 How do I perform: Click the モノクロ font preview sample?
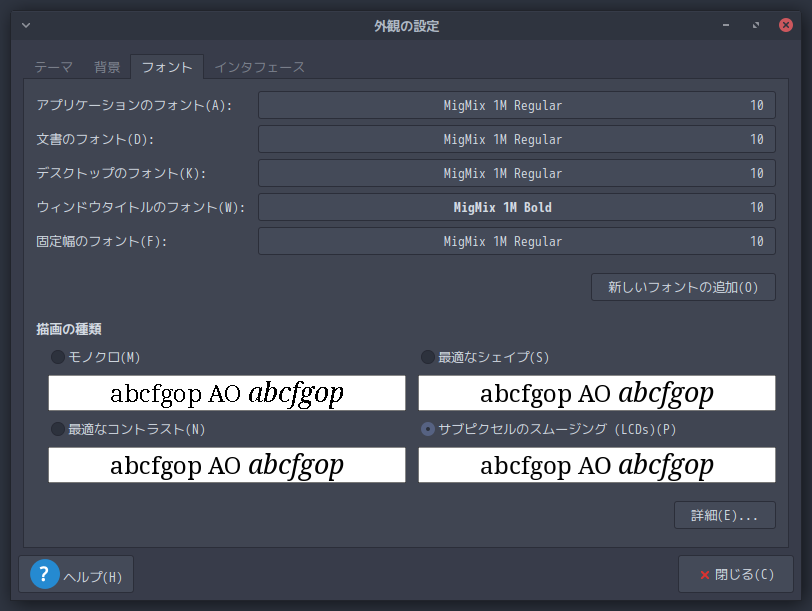226,393
